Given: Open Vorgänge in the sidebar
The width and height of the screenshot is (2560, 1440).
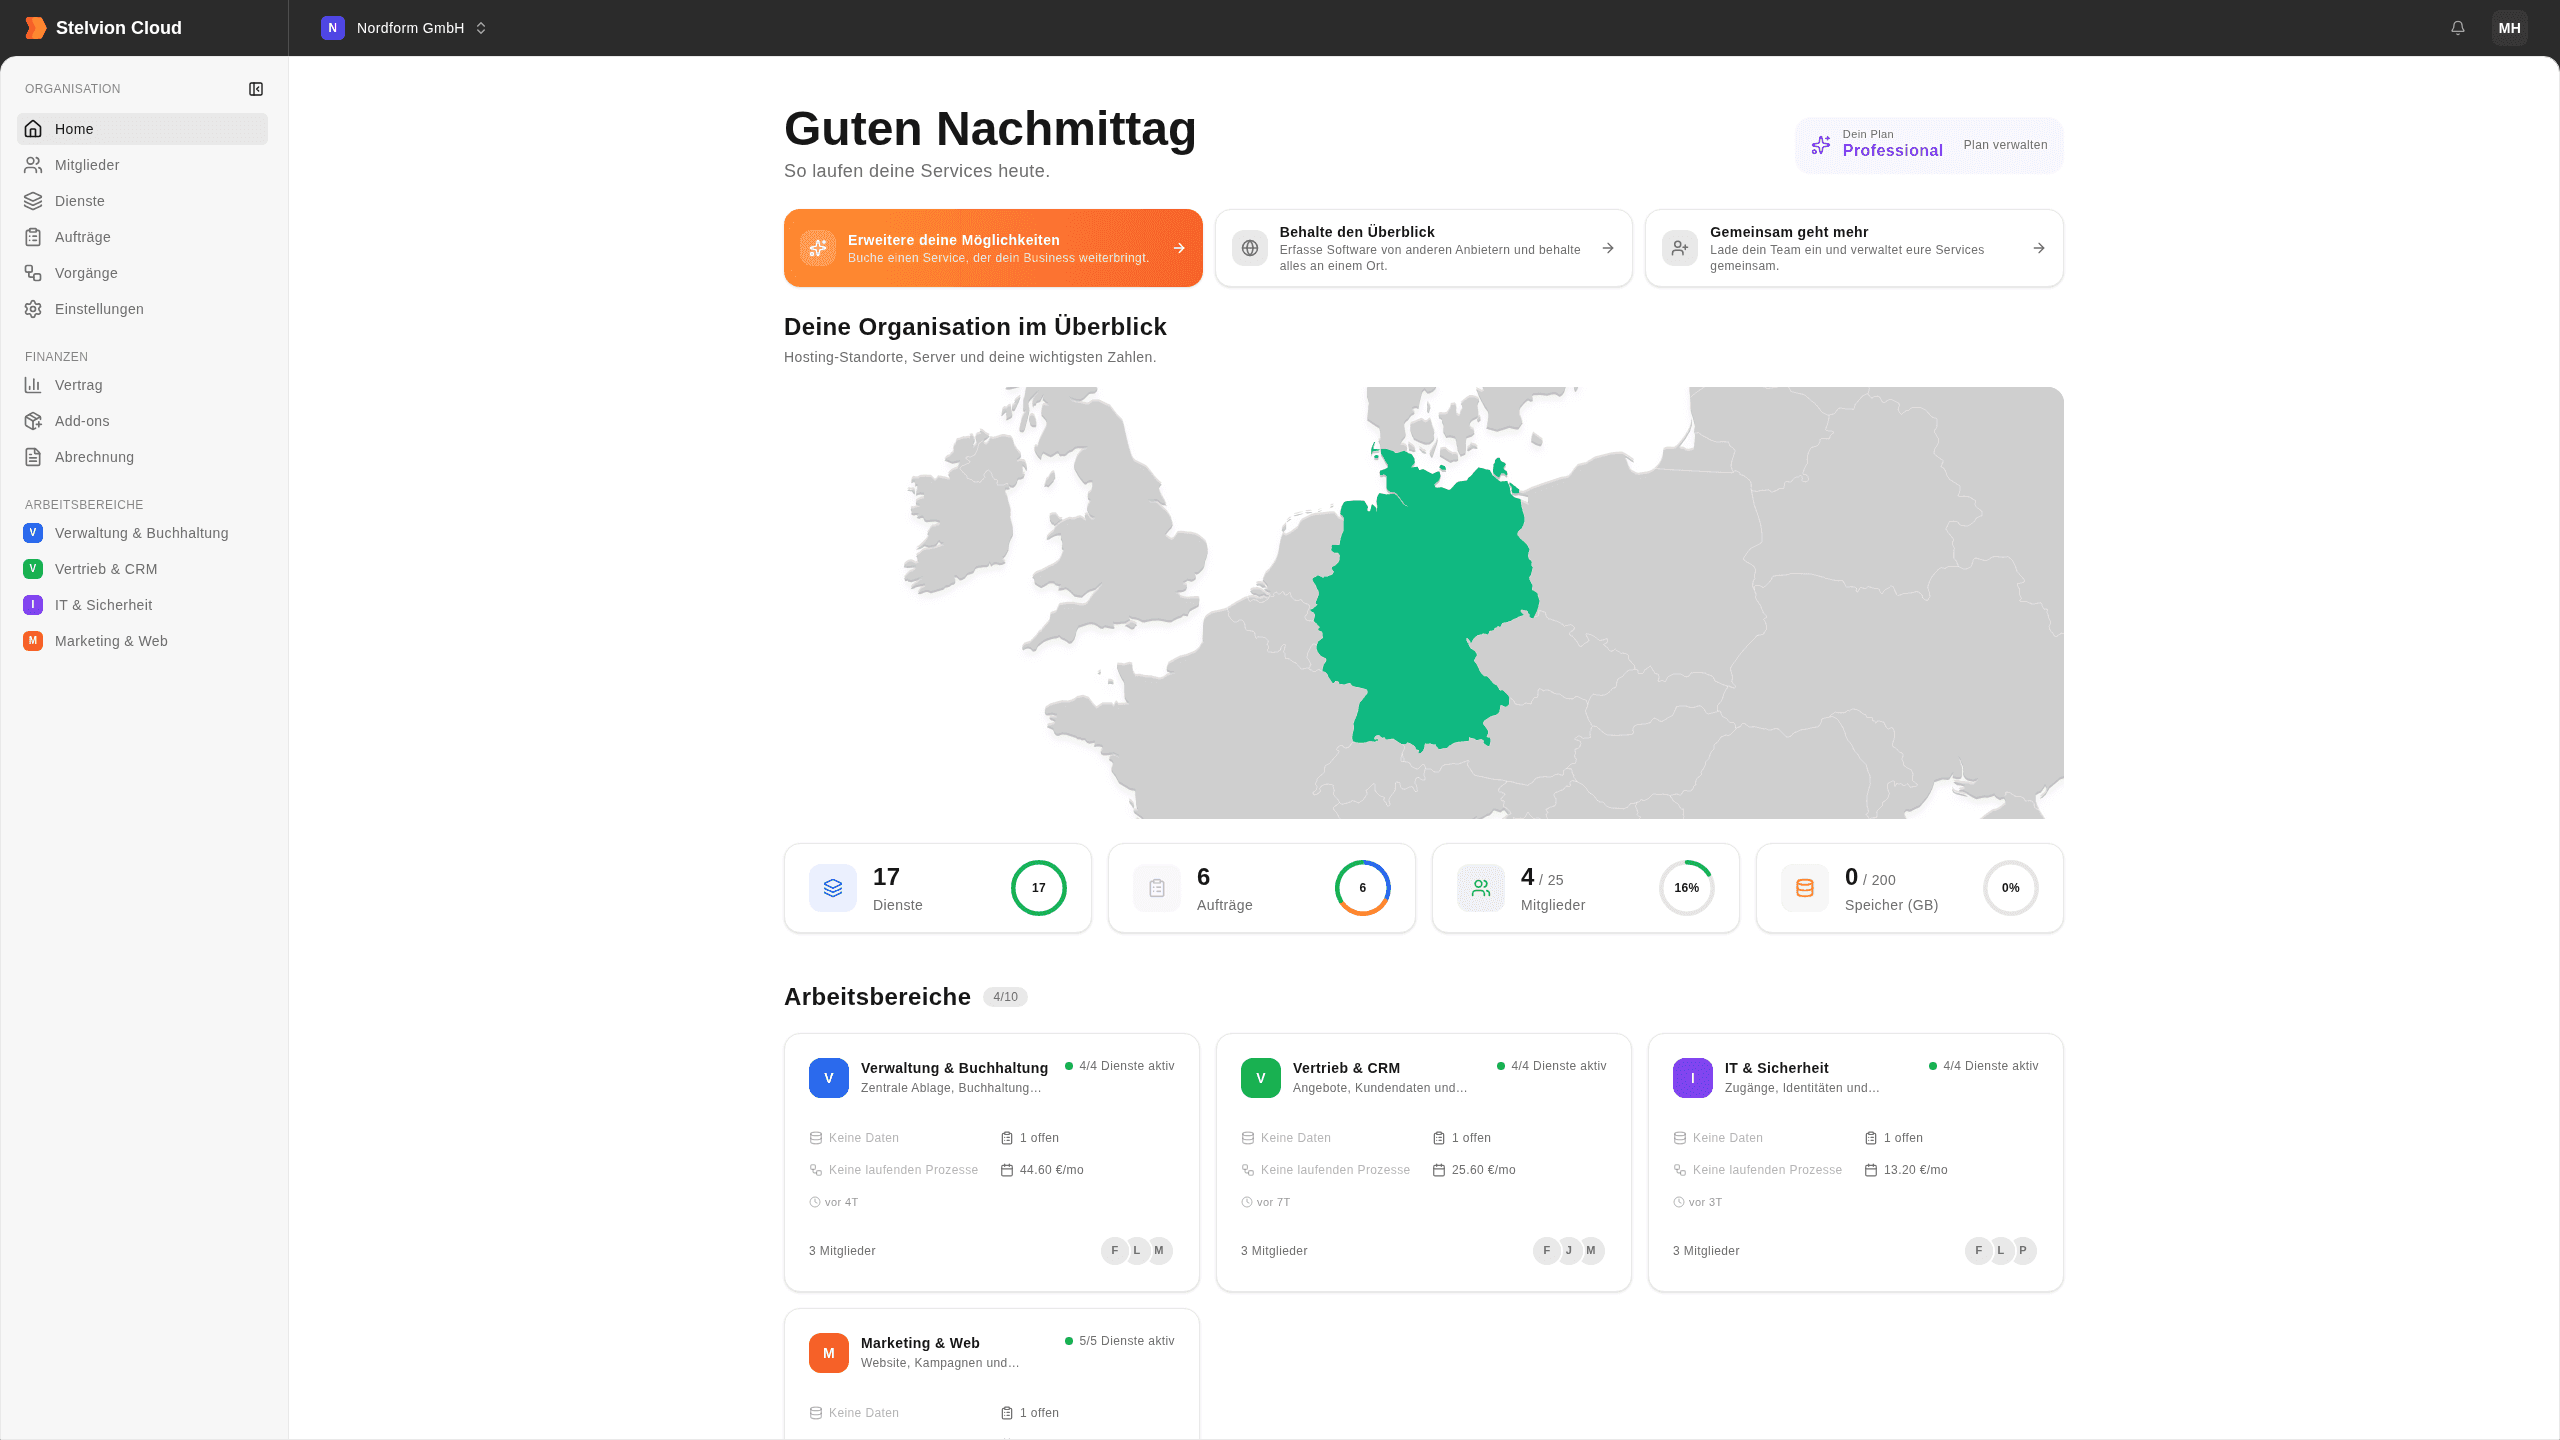Looking at the screenshot, I should [142, 273].
